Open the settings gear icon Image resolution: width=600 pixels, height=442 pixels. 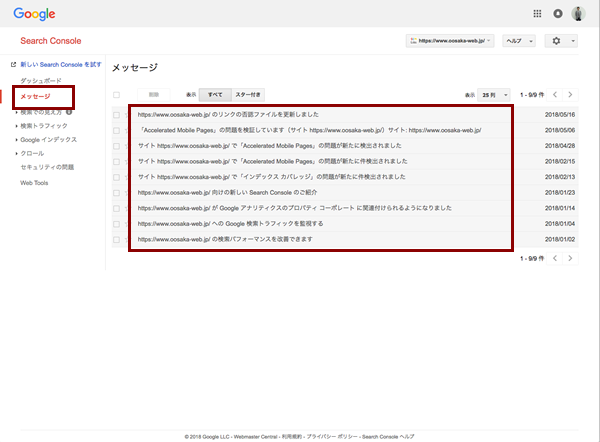(556, 41)
